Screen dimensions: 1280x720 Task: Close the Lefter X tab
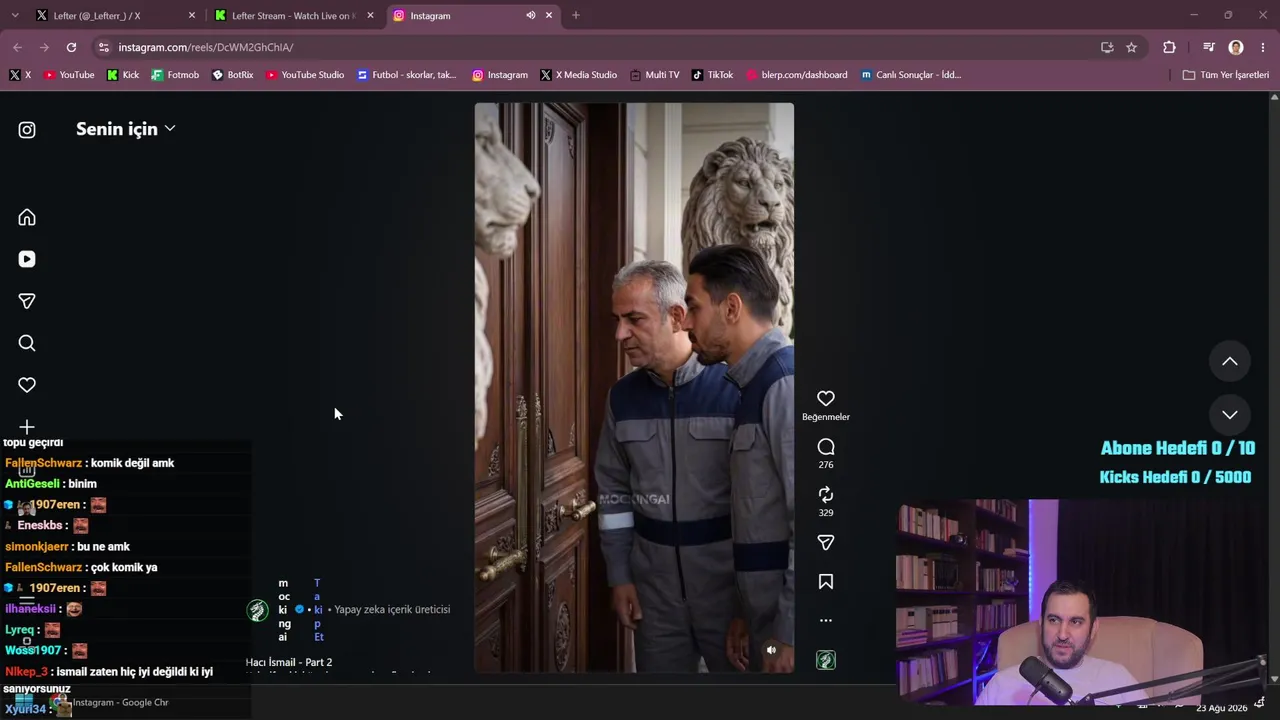pos(192,16)
